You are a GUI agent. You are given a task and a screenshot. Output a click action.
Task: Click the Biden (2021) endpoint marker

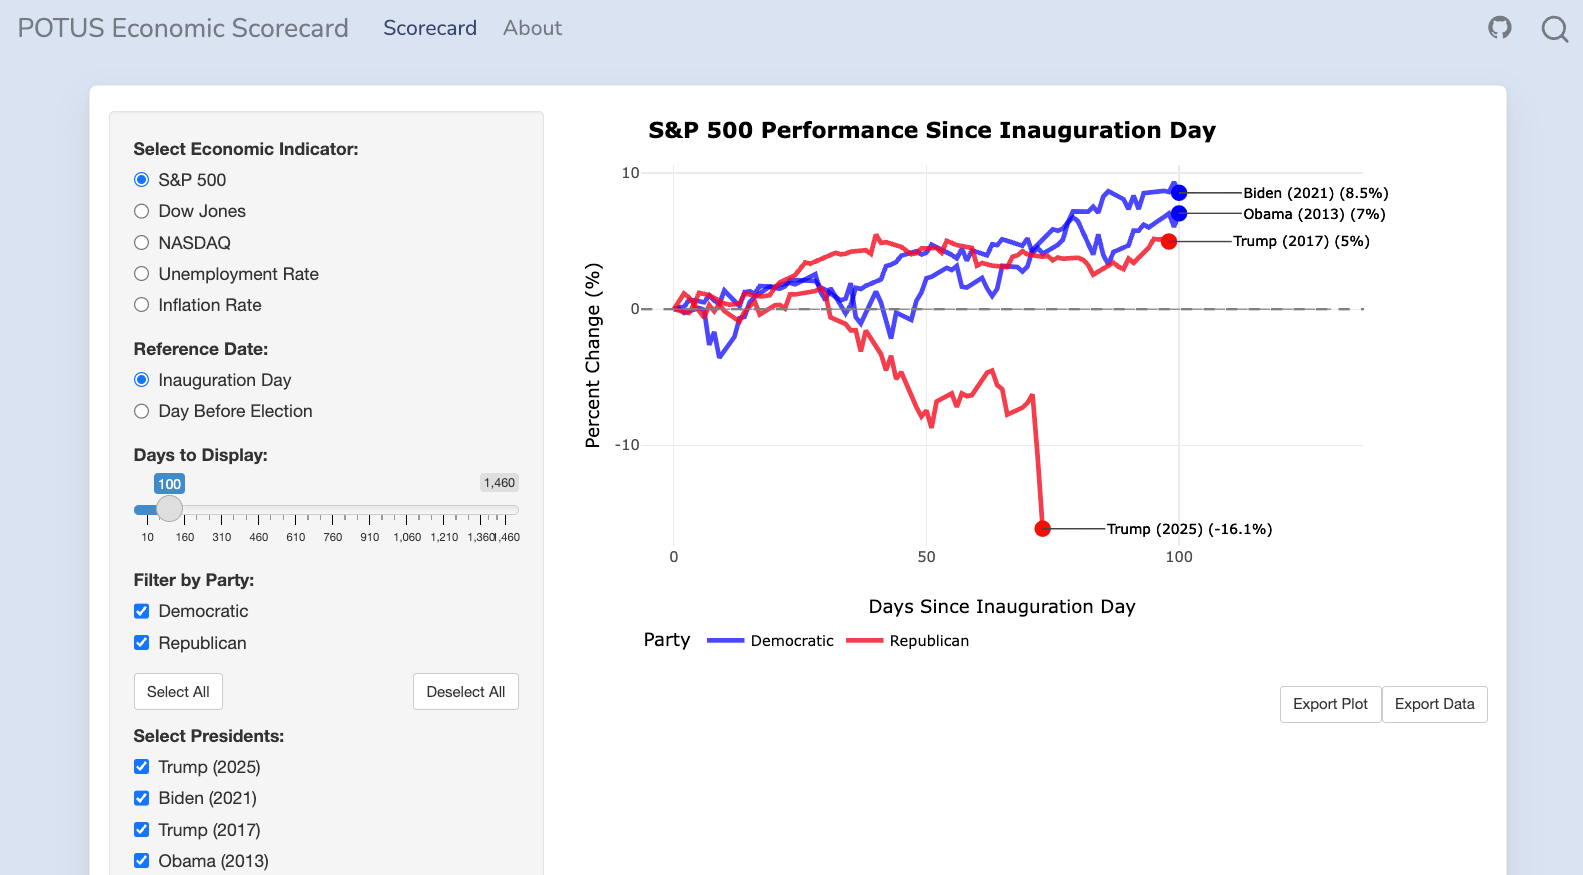[1179, 193]
